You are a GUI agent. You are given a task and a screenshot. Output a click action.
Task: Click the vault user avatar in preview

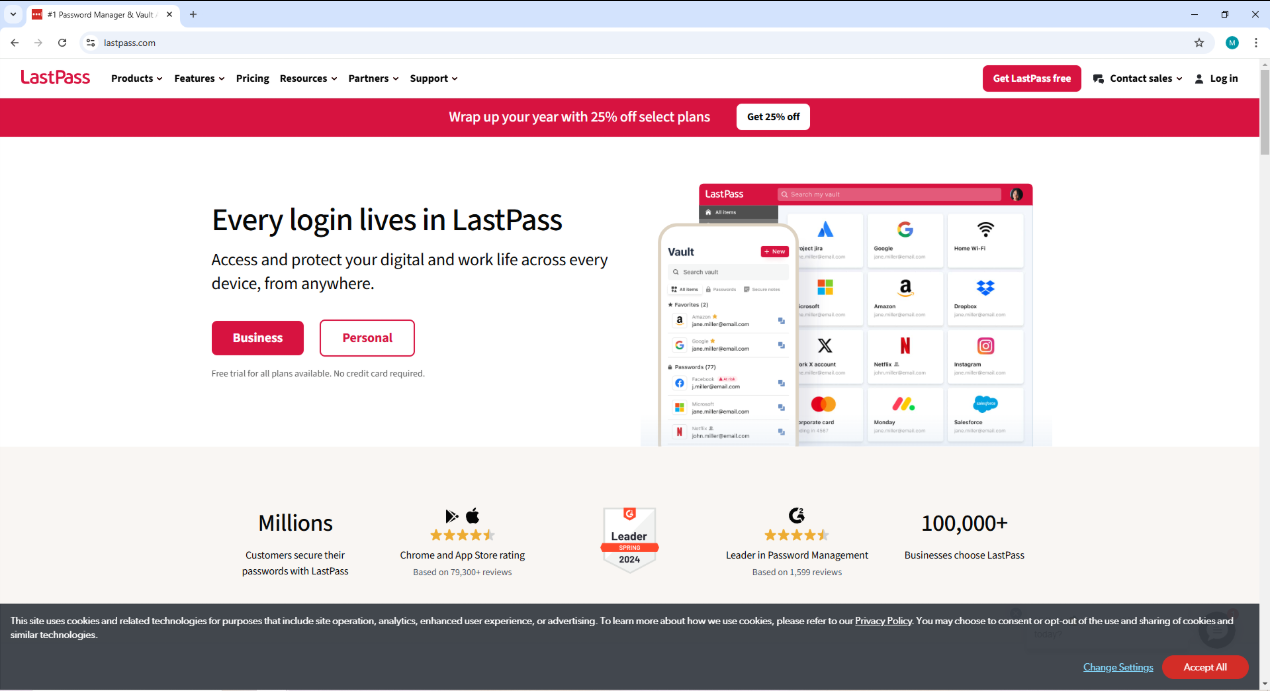coord(1017,194)
